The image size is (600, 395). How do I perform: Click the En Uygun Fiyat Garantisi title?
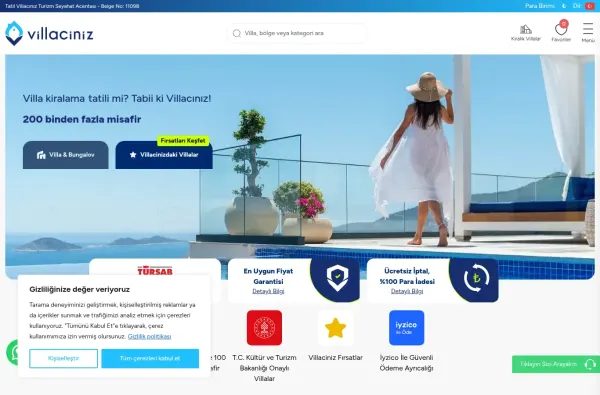click(268, 276)
